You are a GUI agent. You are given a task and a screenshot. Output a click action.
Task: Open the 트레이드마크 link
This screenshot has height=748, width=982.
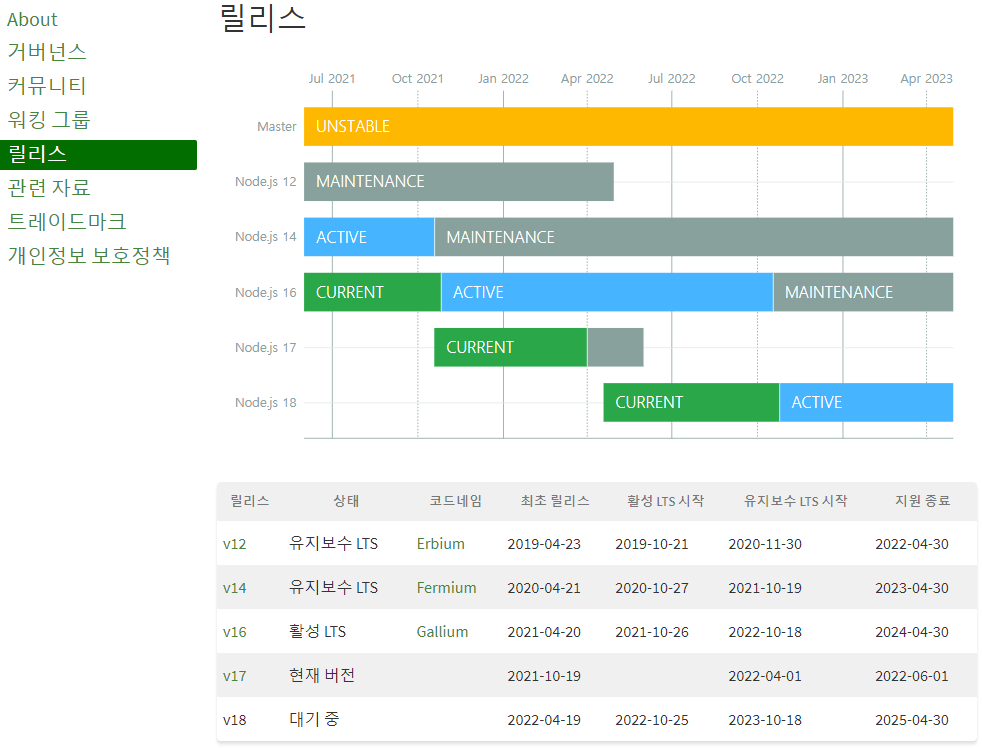tap(66, 221)
